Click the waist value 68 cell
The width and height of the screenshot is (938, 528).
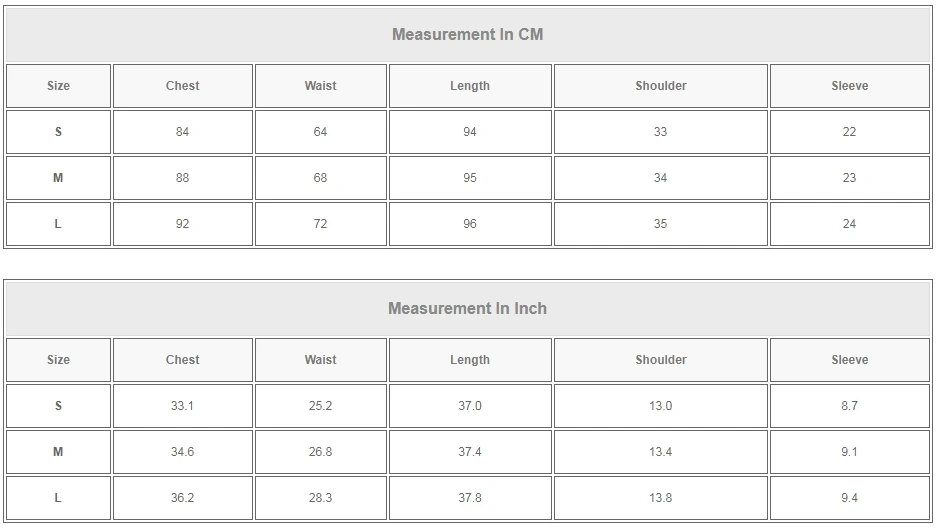point(320,178)
